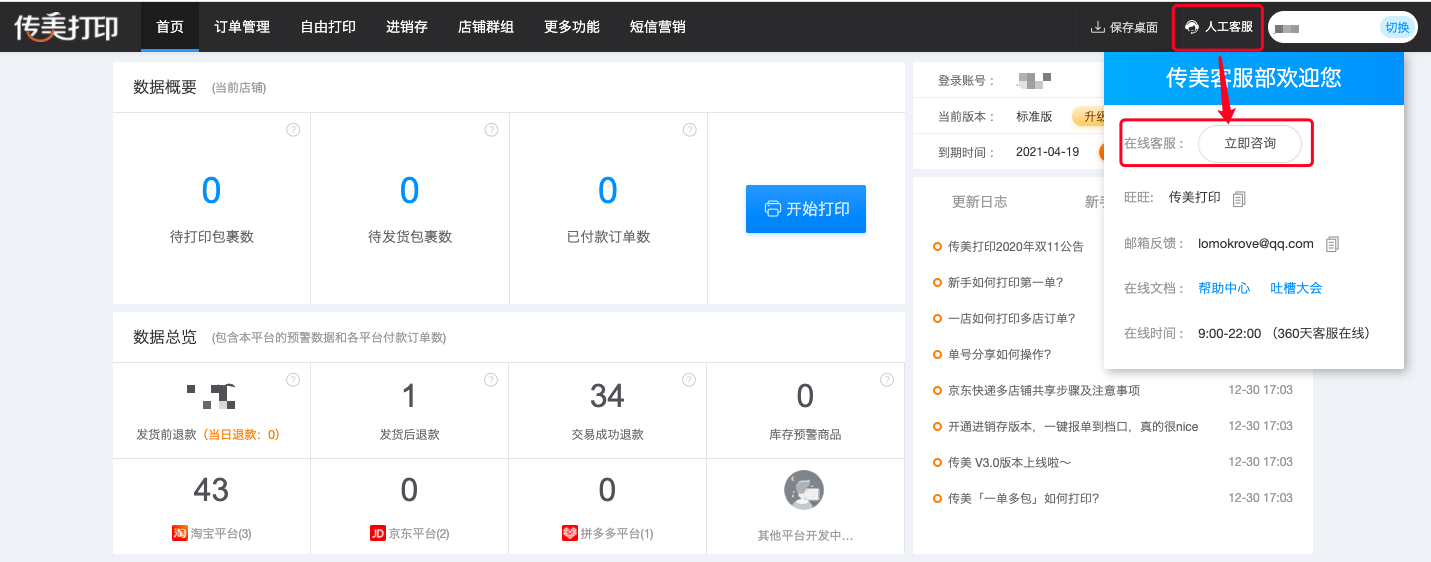The height and width of the screenshot is (562, 1431).
Task: Open the 首页 tab
Action: tap(170, 27)
